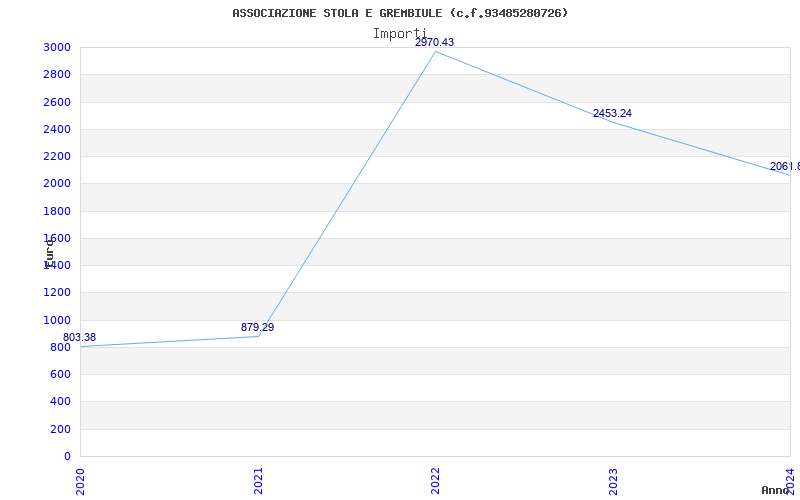800x500 pixels.
Task: Click the Anno x-axis title
Action: tap(777, 490)
